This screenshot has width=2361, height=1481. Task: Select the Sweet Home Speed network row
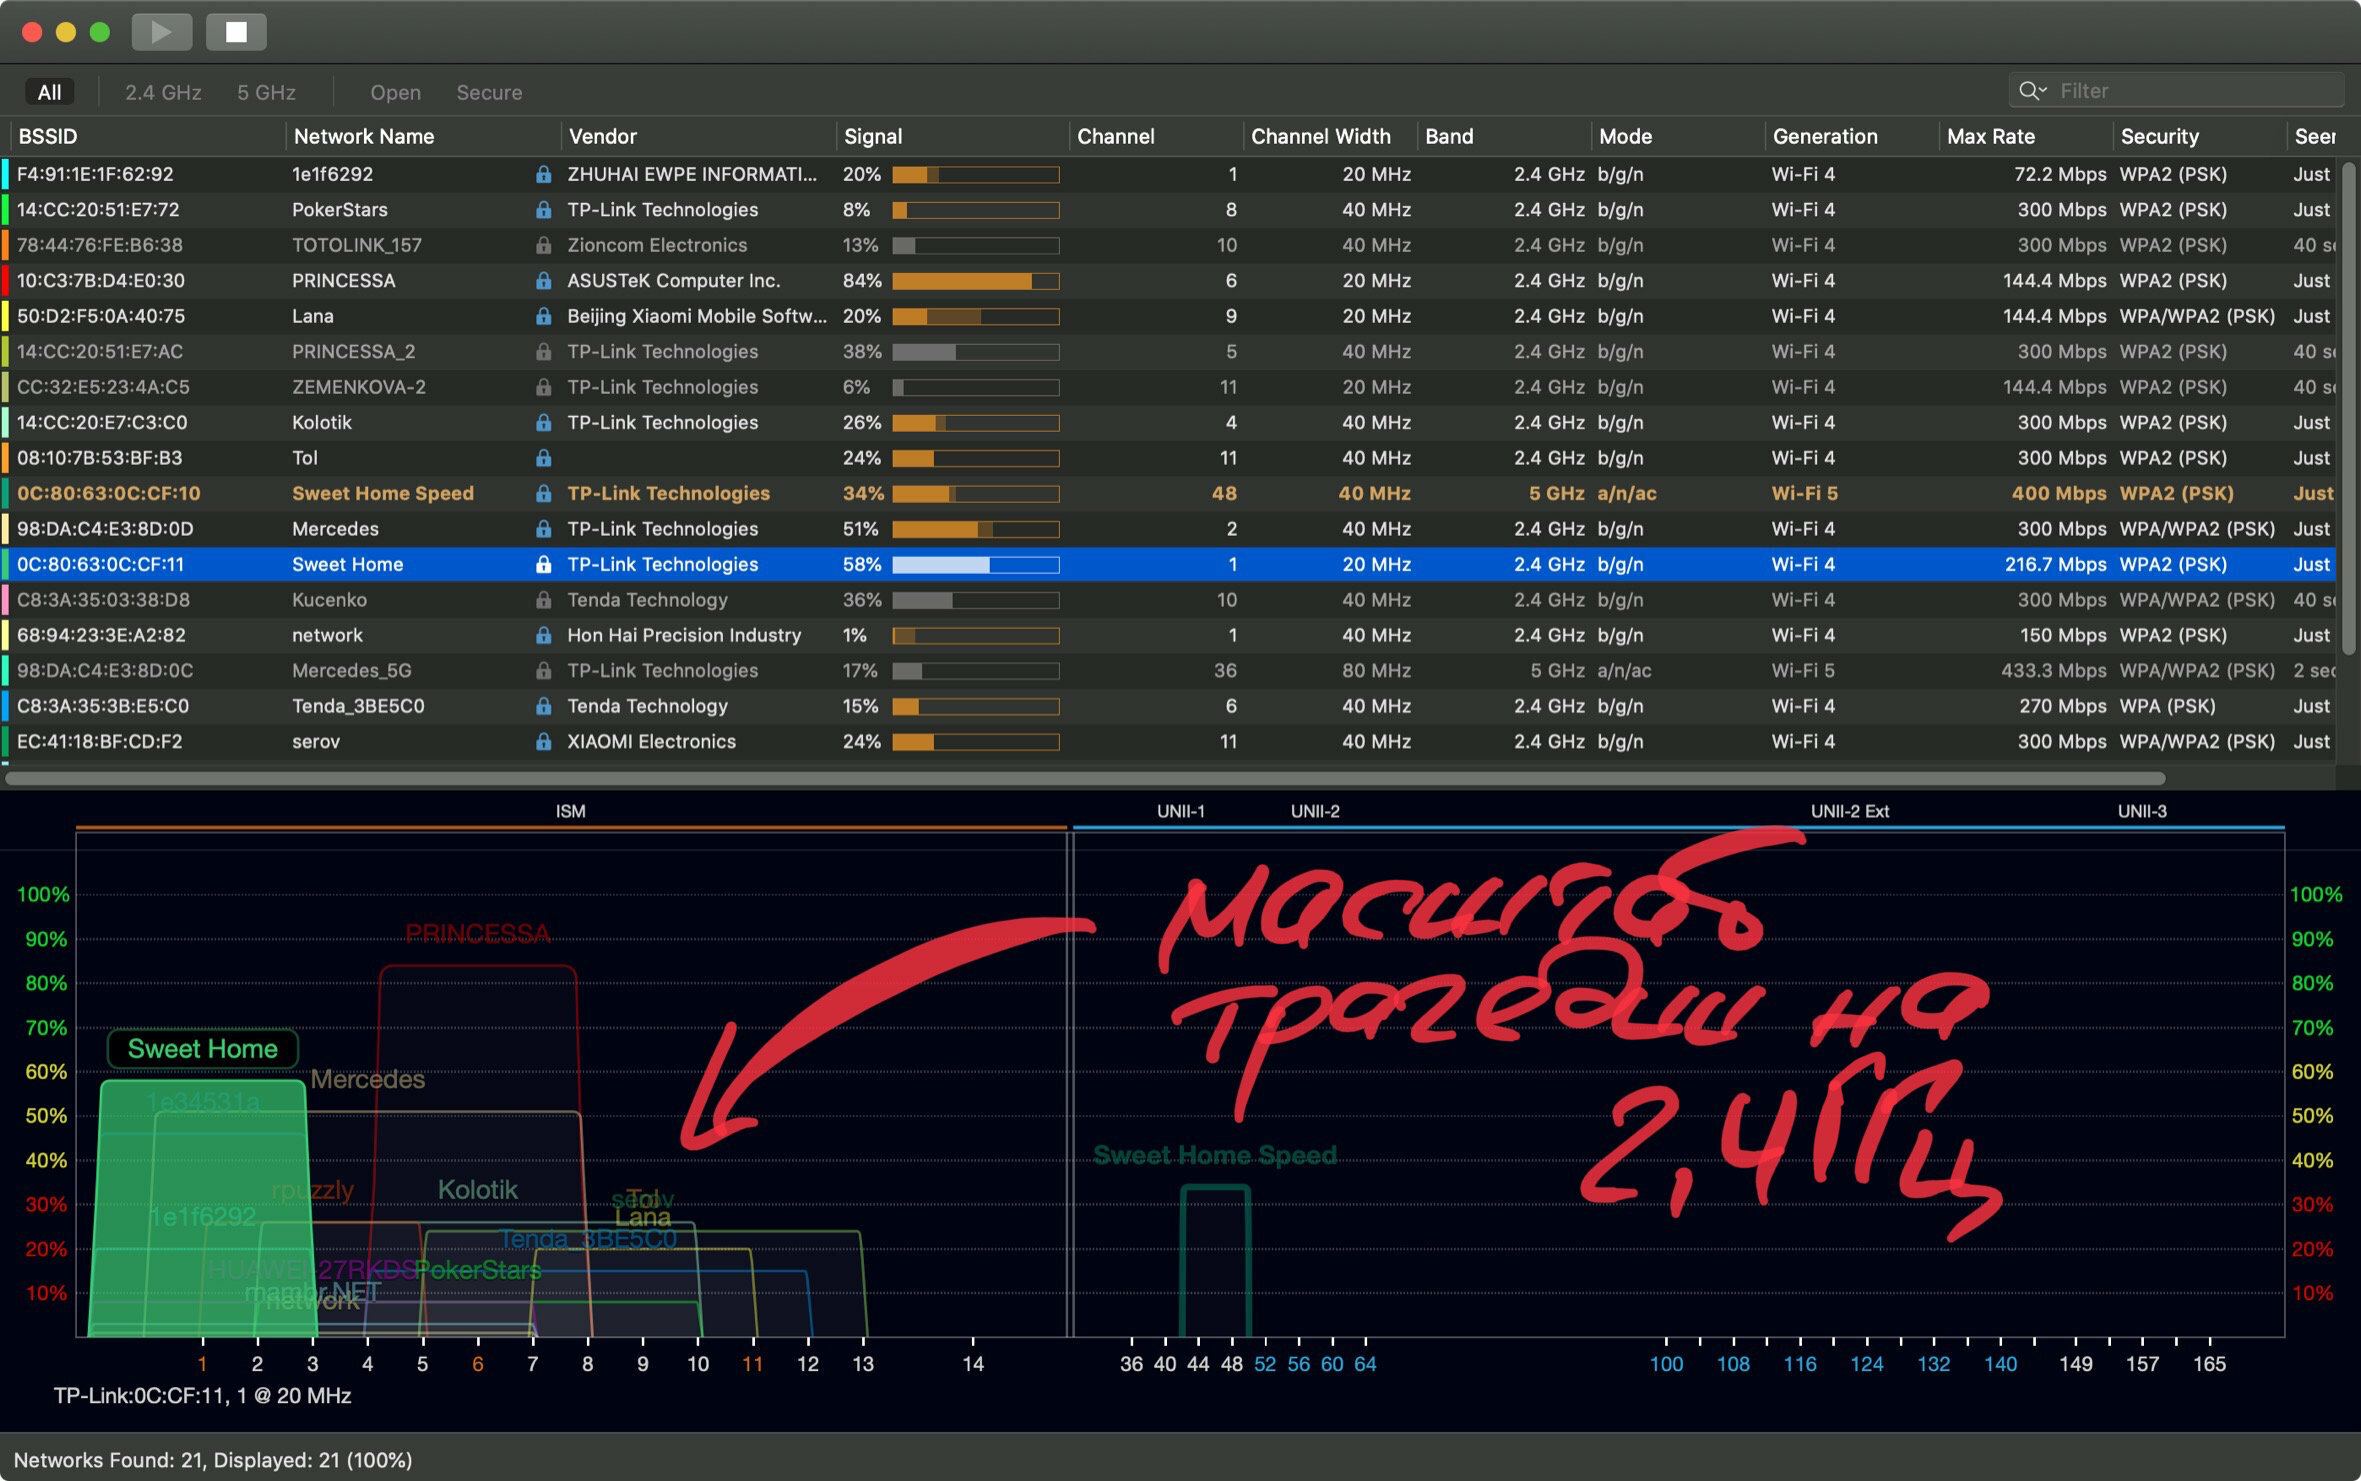point(1170,494)
